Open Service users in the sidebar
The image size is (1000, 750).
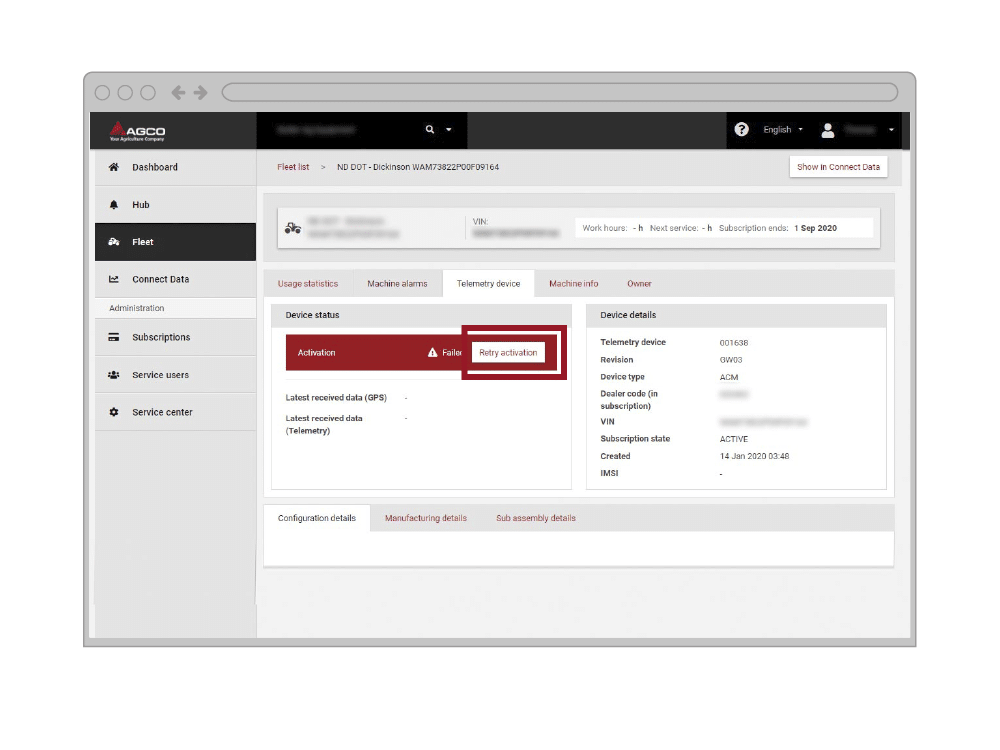point(175,375)
